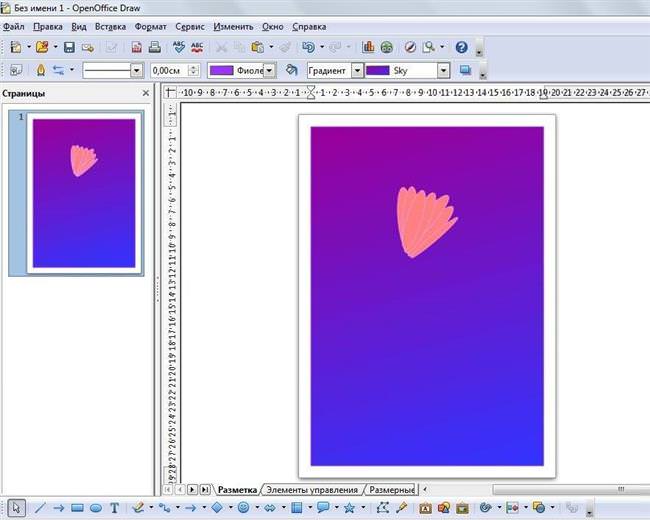
Task: Select the Text tool
Action: 114,508
